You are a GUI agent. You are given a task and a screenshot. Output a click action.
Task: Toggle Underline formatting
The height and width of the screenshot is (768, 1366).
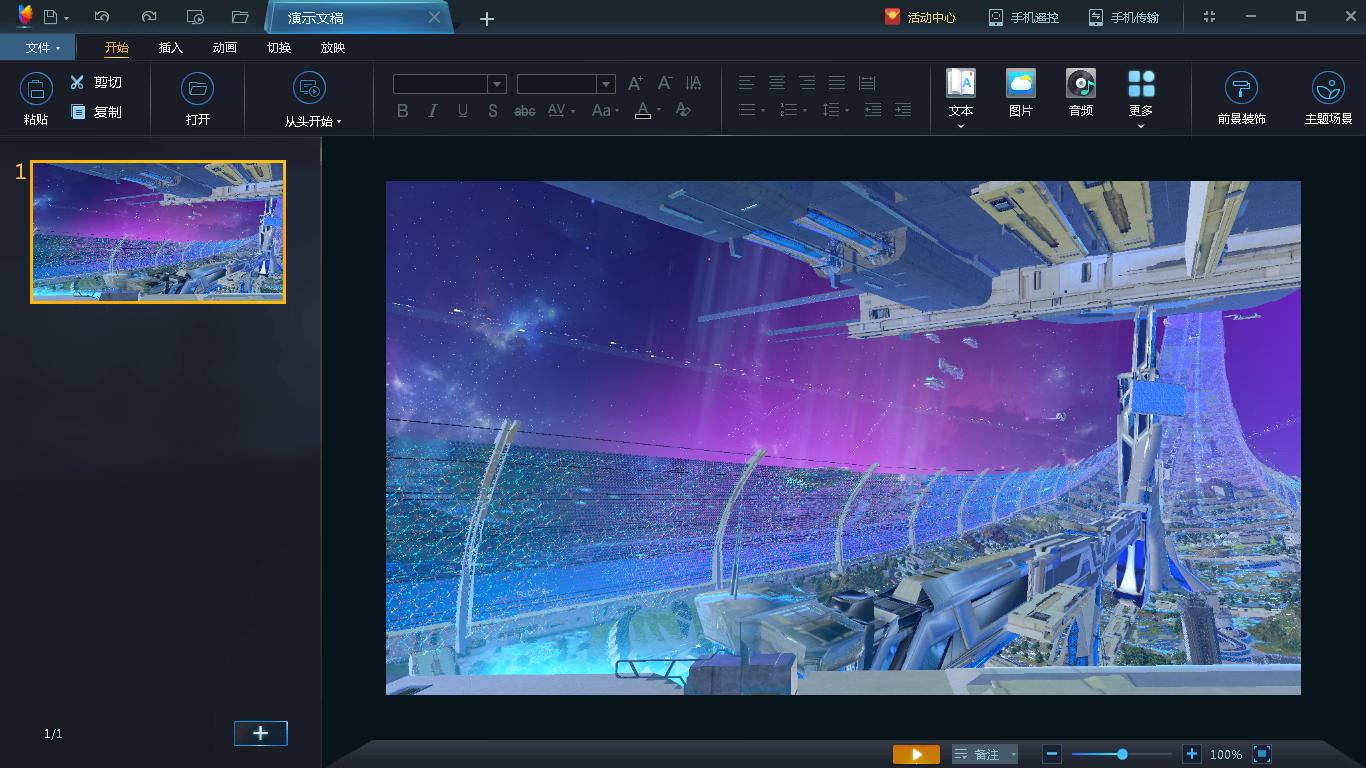(x=462, y=111)
